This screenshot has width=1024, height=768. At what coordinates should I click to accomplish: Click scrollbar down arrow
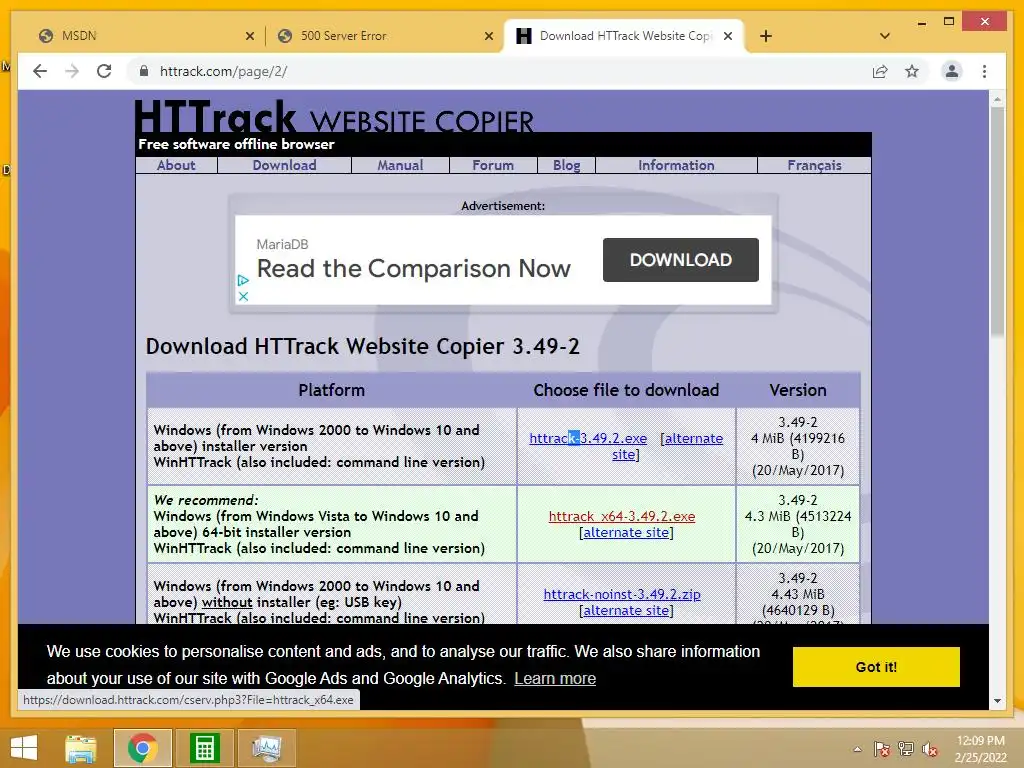(x=997, y=701)
